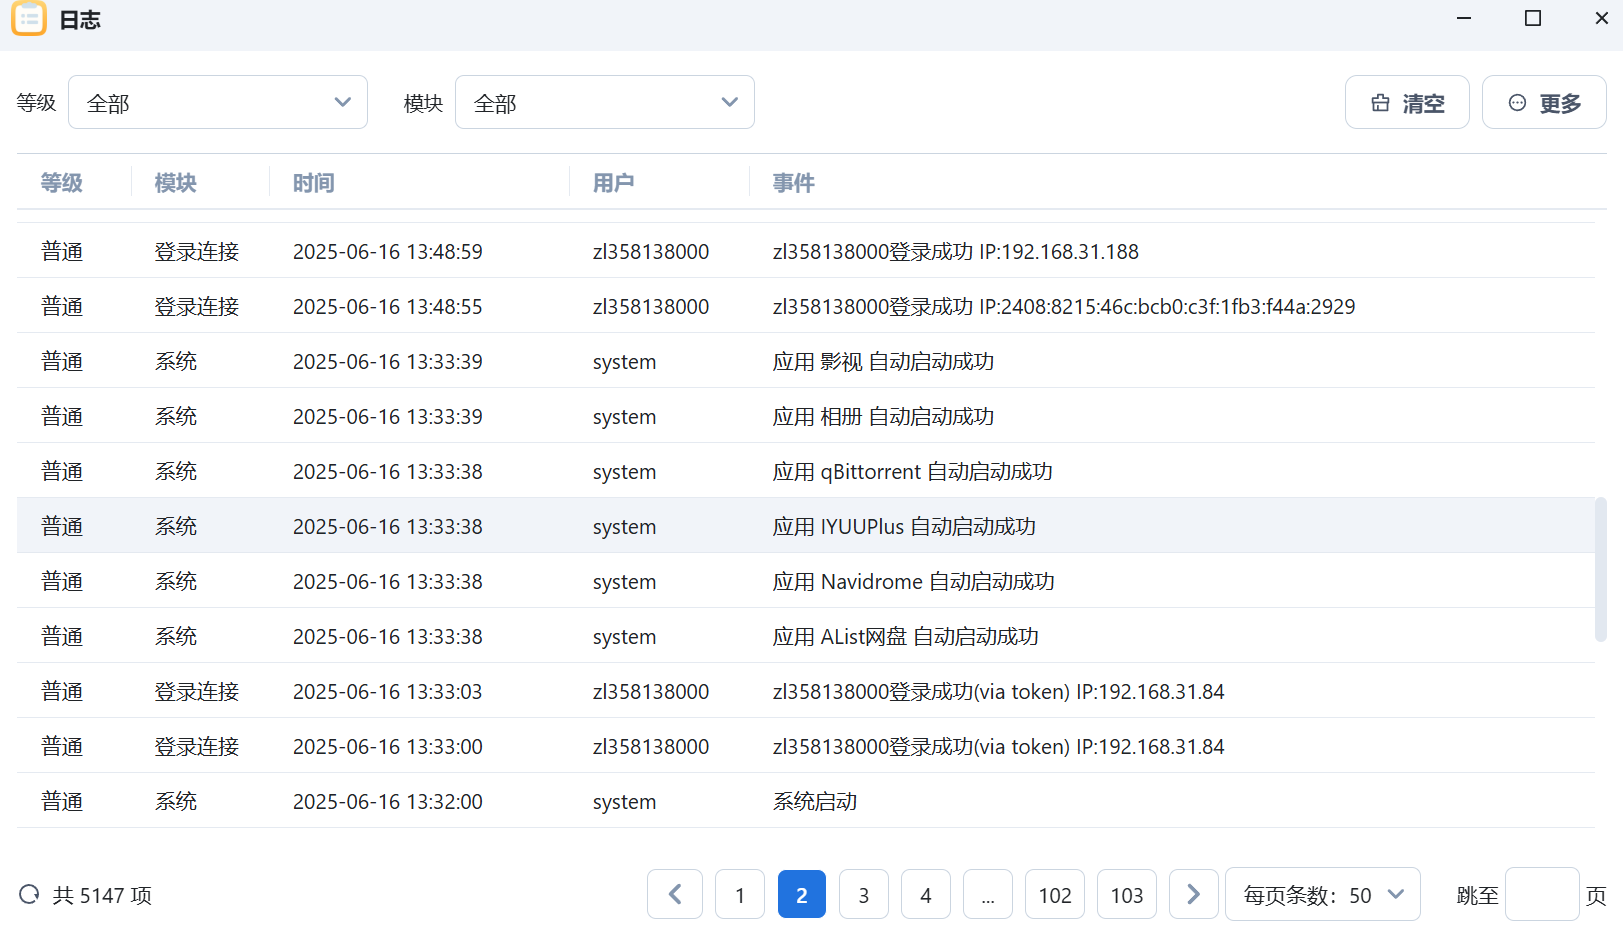Open the 每页条数 50 per-page dropdown

(1323, 894)
